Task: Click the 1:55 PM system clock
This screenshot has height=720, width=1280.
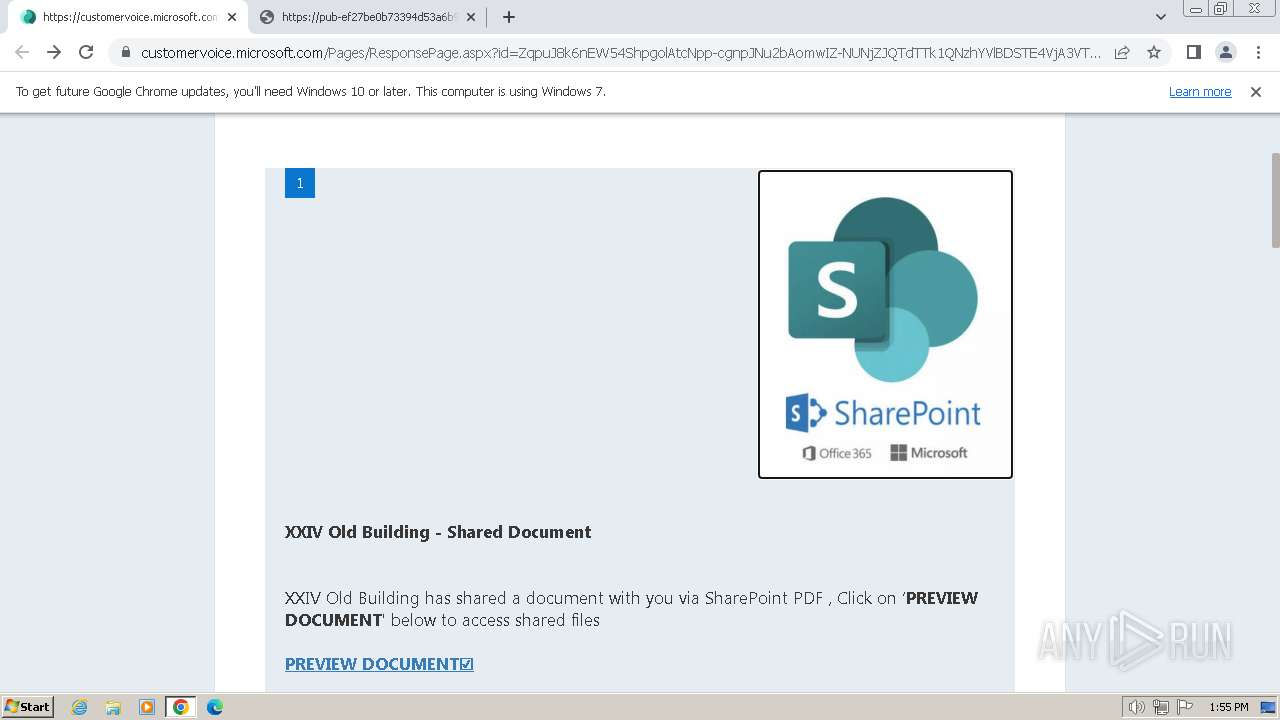Action: coord(1229,707)
